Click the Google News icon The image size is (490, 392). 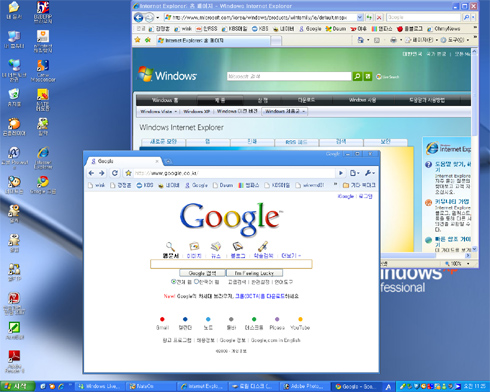click(x=216, y=247)
